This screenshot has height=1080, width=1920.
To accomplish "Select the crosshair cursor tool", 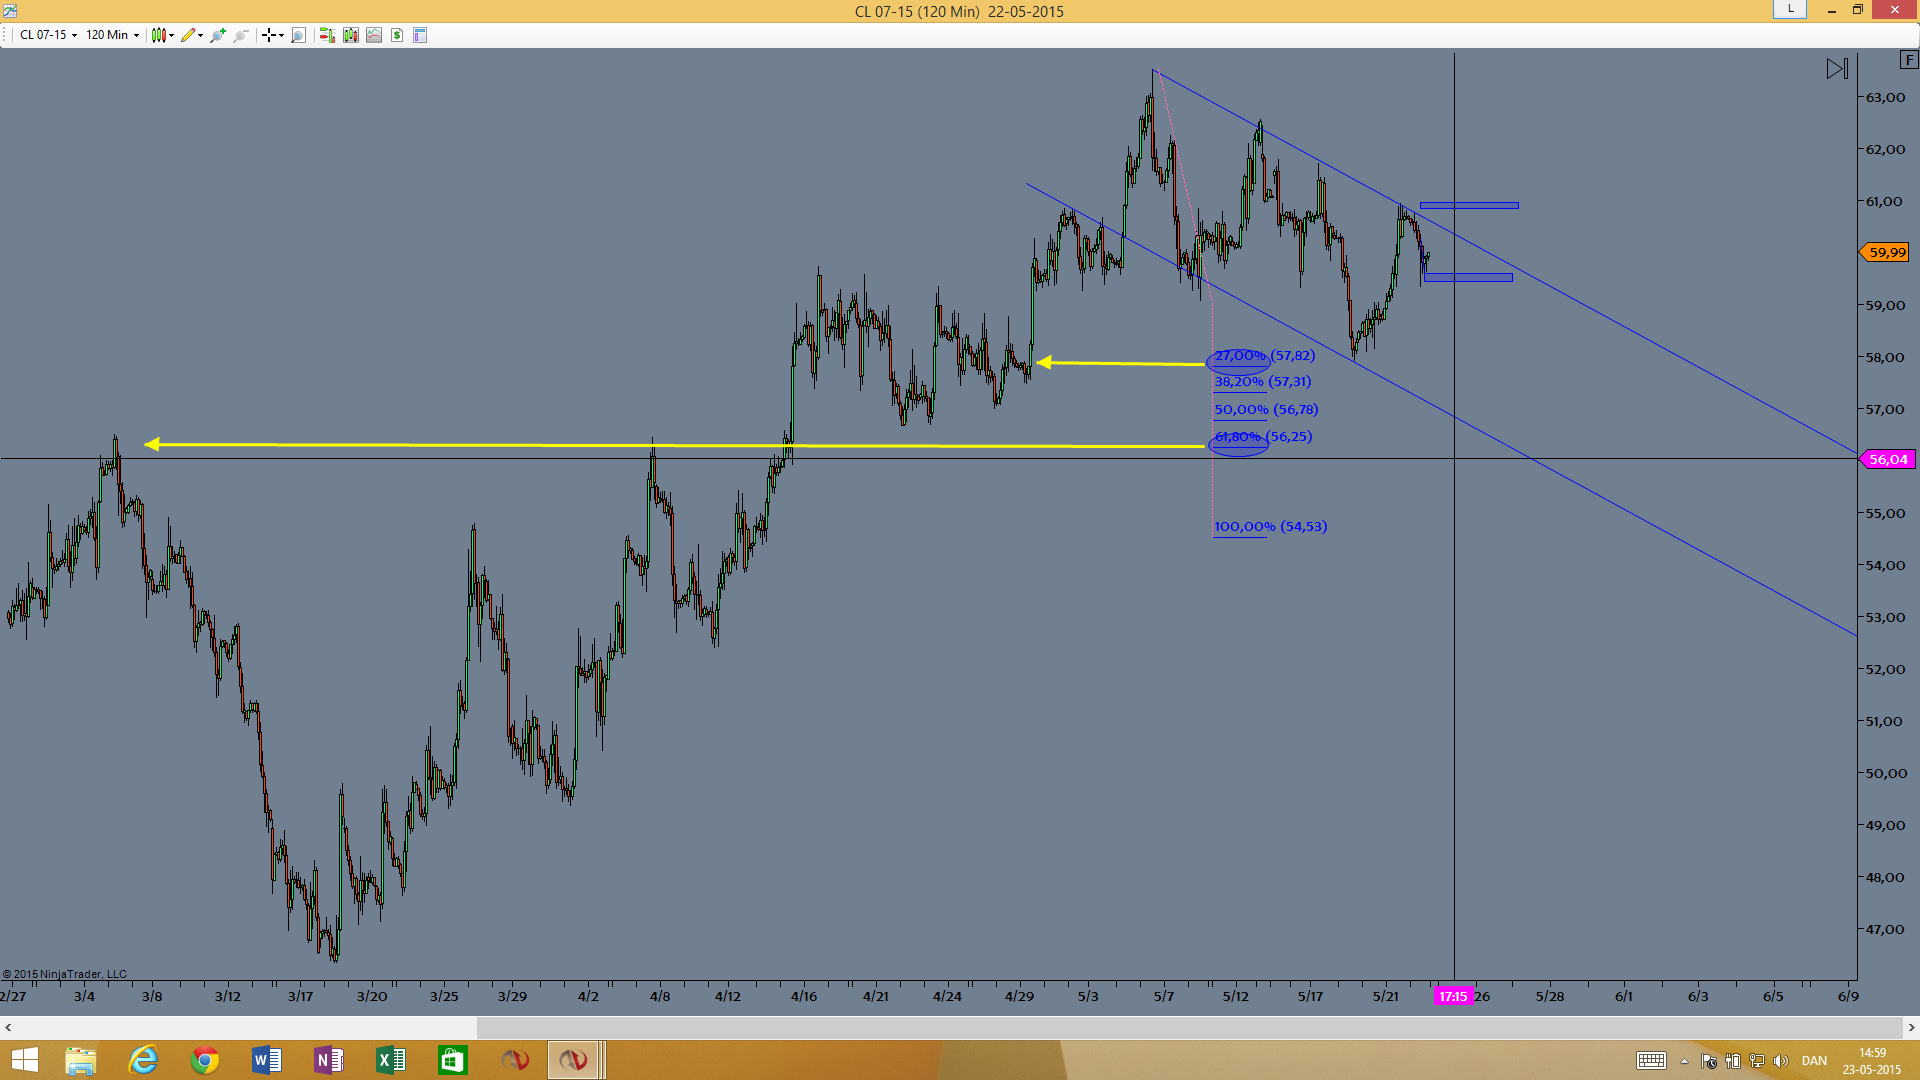I will tap(272, 35).
